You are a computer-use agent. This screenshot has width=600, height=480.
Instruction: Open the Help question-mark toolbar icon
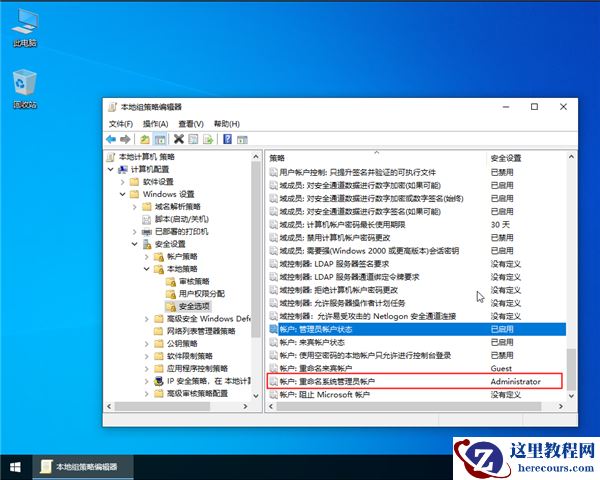coord(227,139)
